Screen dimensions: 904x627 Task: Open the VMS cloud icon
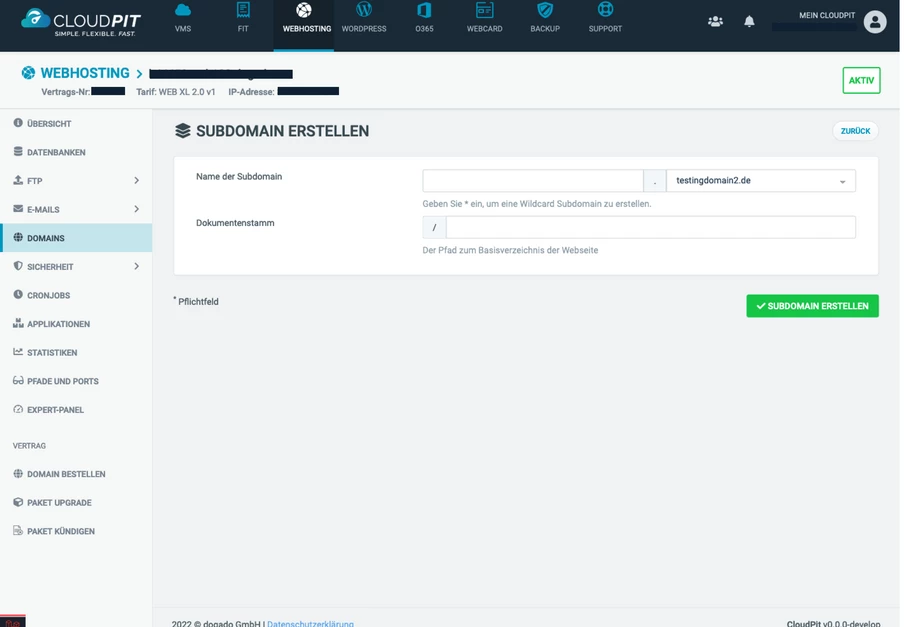click(x=183, y=11)
